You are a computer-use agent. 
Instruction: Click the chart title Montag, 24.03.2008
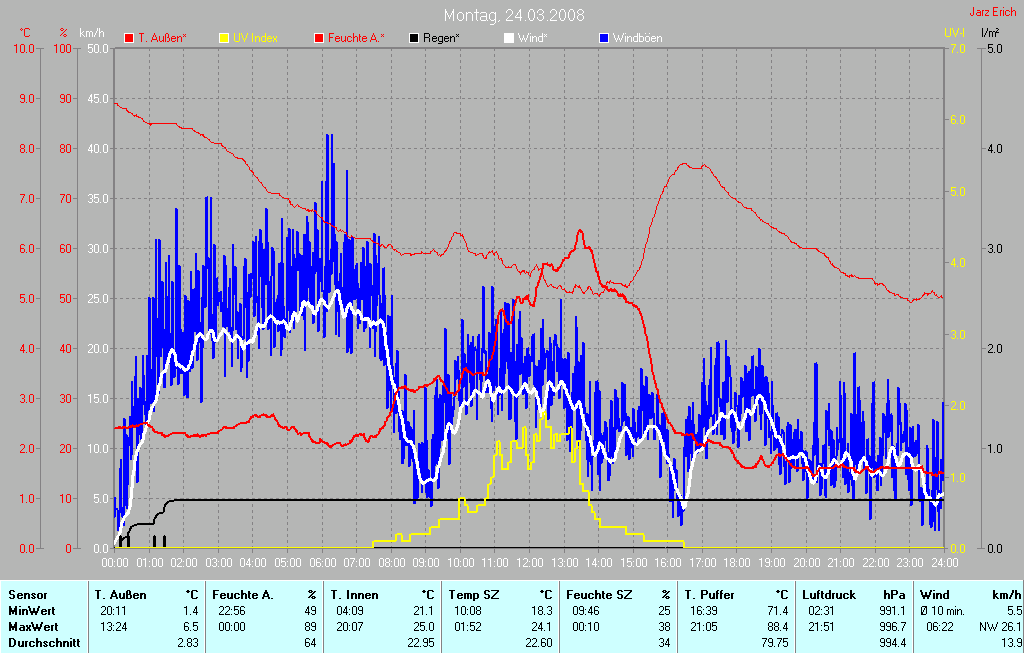514,15
